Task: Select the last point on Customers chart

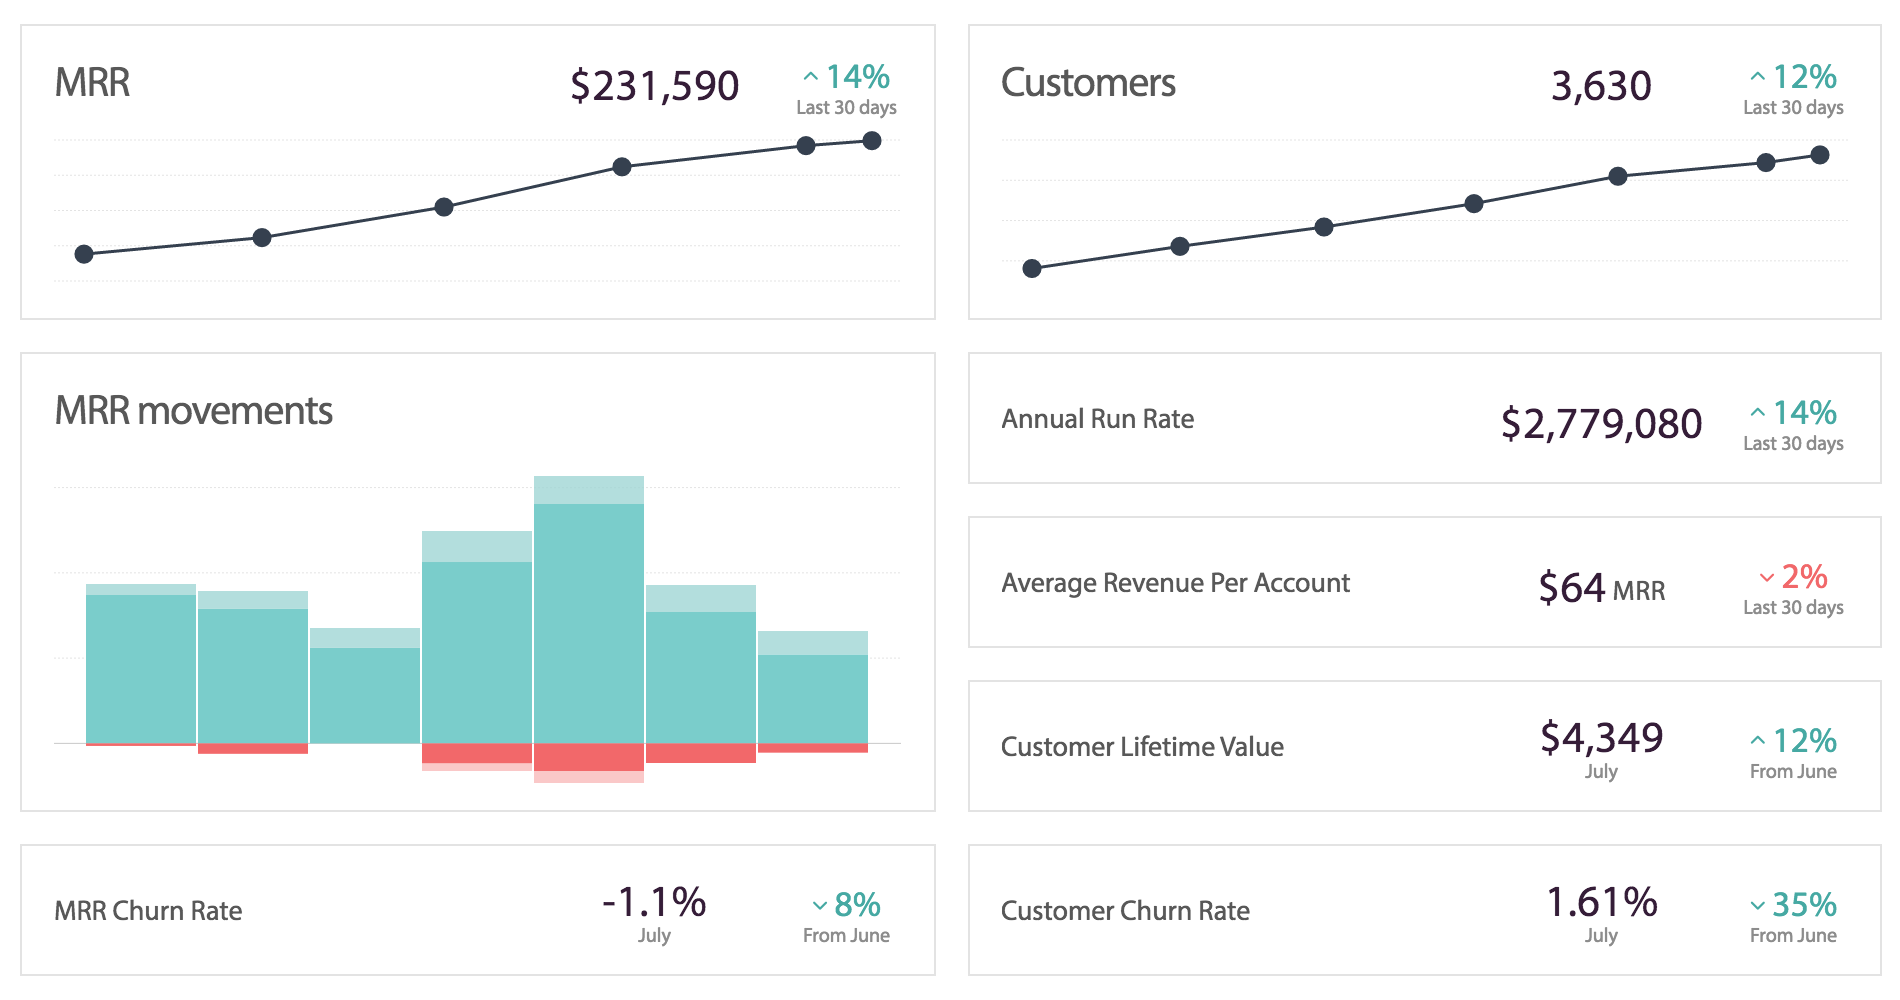Action: click(x=1820, y=155)
